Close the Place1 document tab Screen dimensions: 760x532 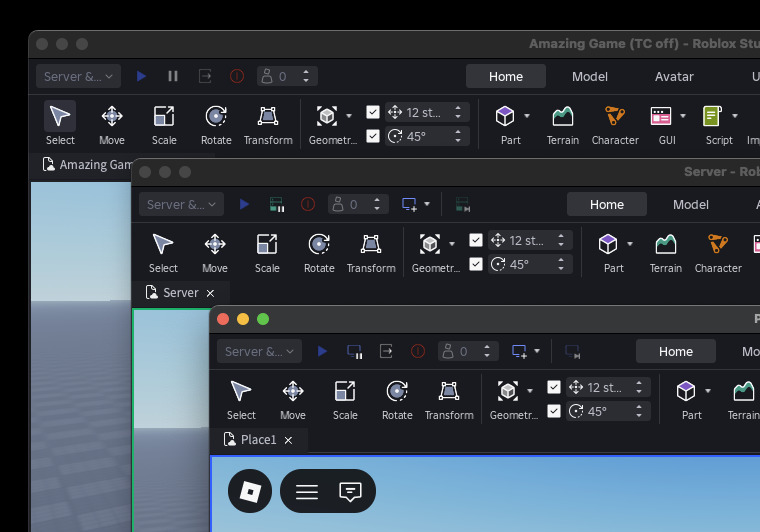[288, 440]
